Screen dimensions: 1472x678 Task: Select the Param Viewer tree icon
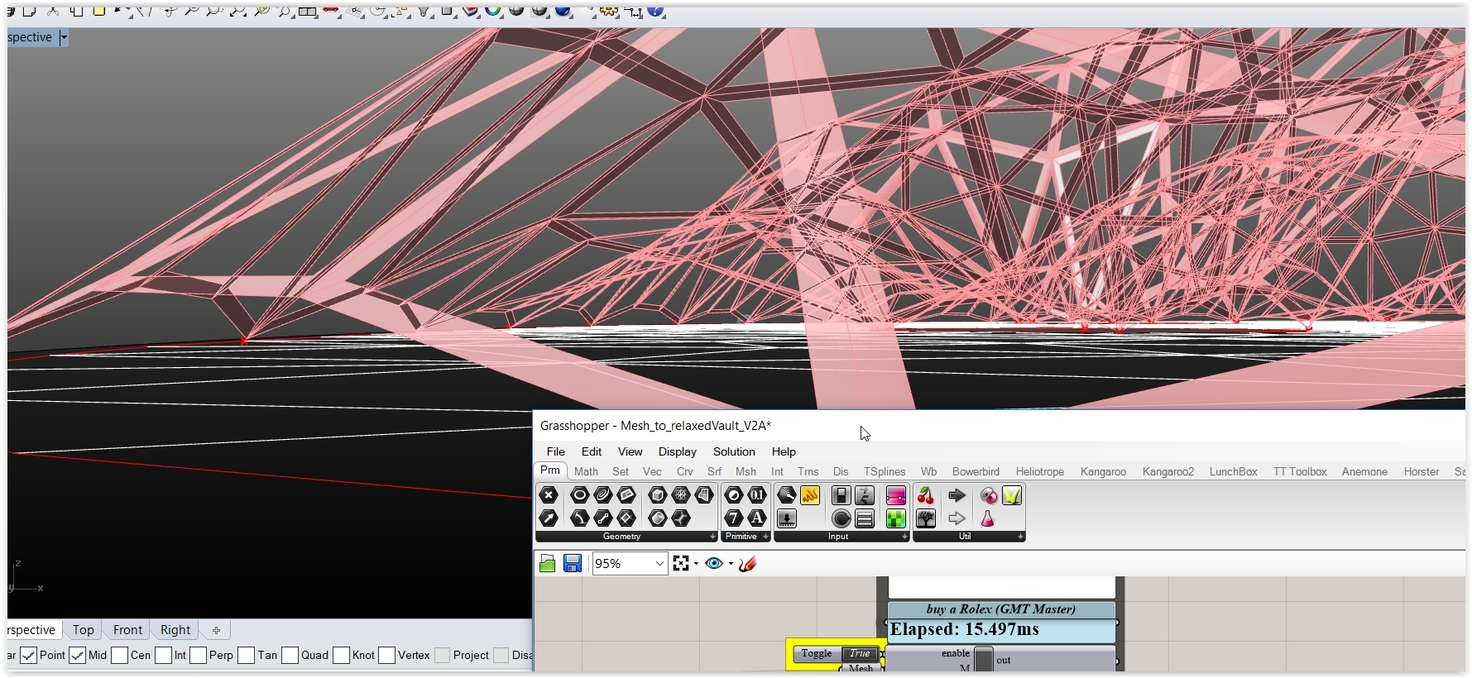[926, 518]
